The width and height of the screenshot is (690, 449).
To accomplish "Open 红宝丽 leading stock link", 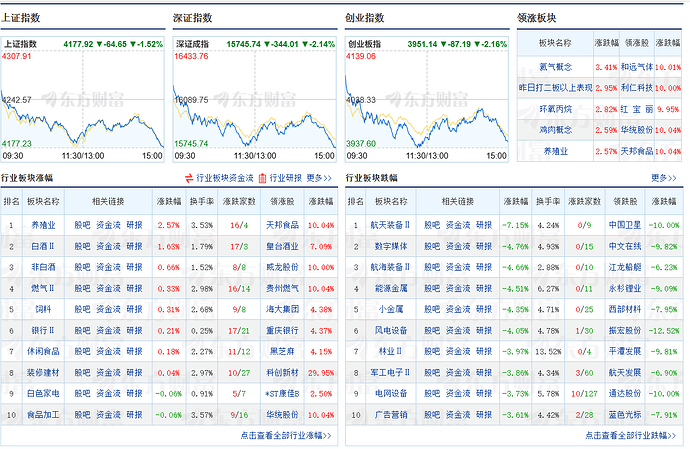I will 637,109.
